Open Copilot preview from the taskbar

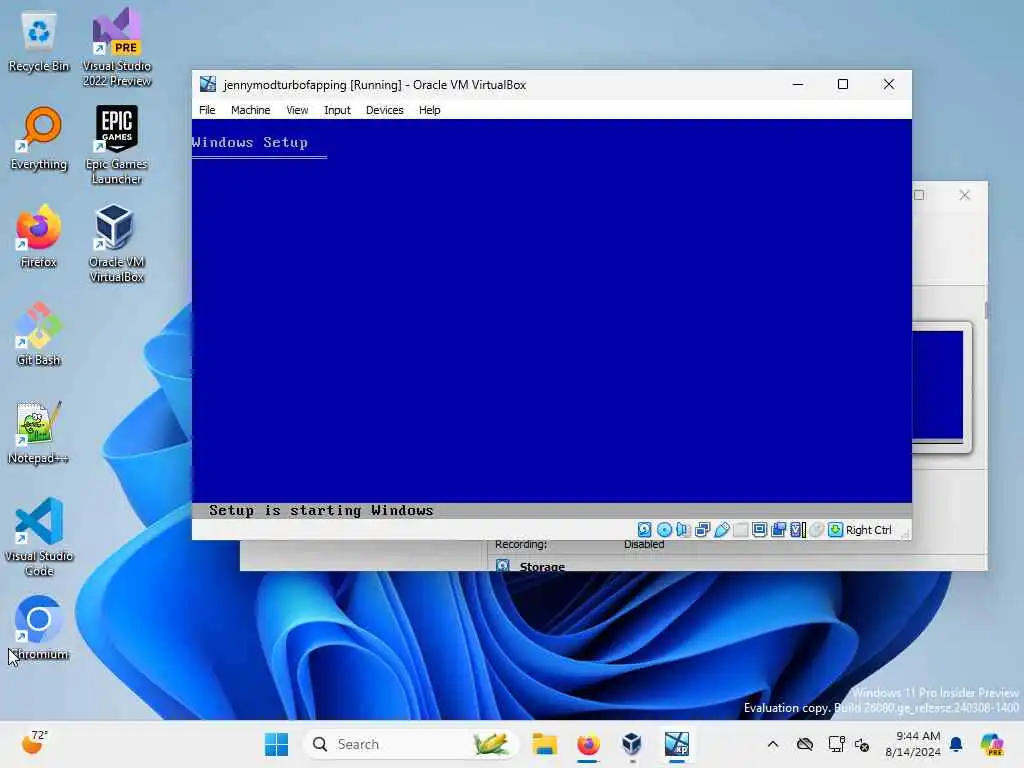[x=991, y=744]
